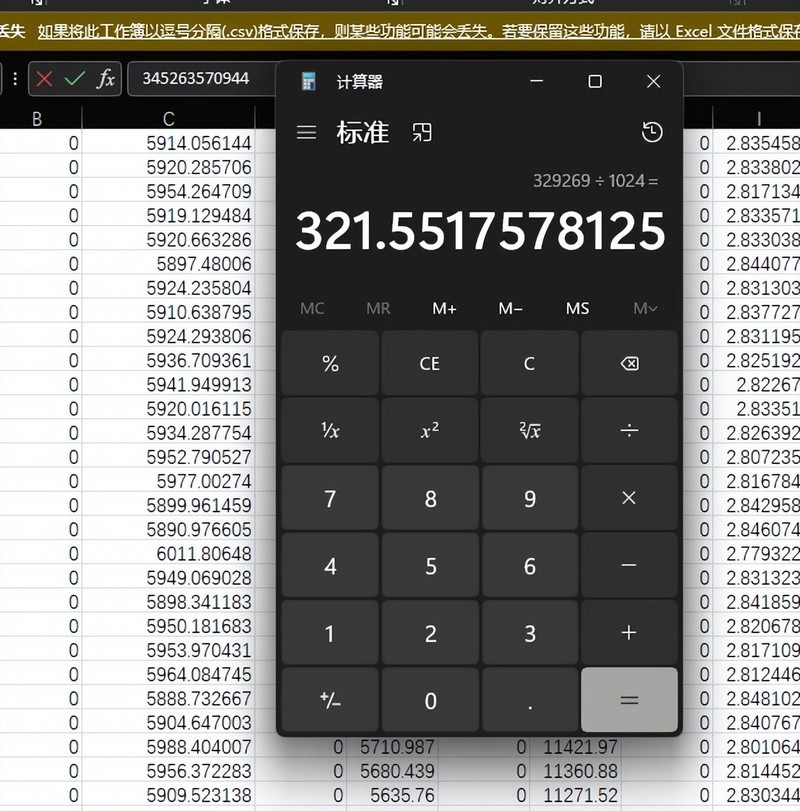
Task: Click digit 0 on Calculator keypad
Action: pyautogui.click(x=430, y=700)
